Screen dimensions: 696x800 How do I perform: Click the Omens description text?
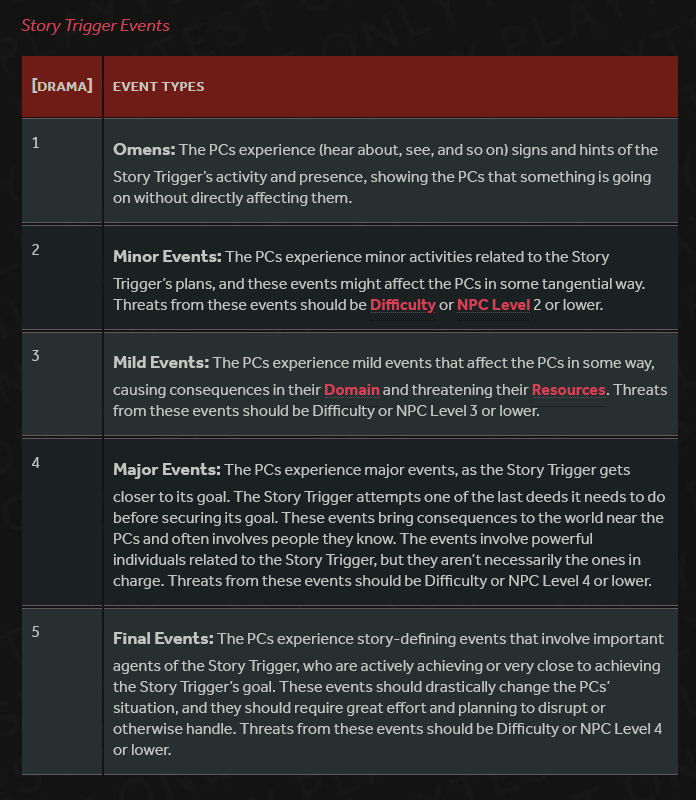click(x=385, y=173)
